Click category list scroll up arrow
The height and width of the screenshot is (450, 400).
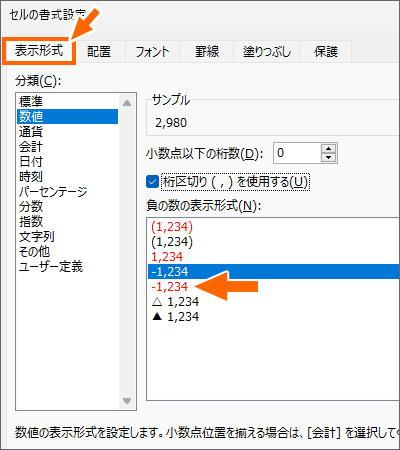tap(127, 103)
